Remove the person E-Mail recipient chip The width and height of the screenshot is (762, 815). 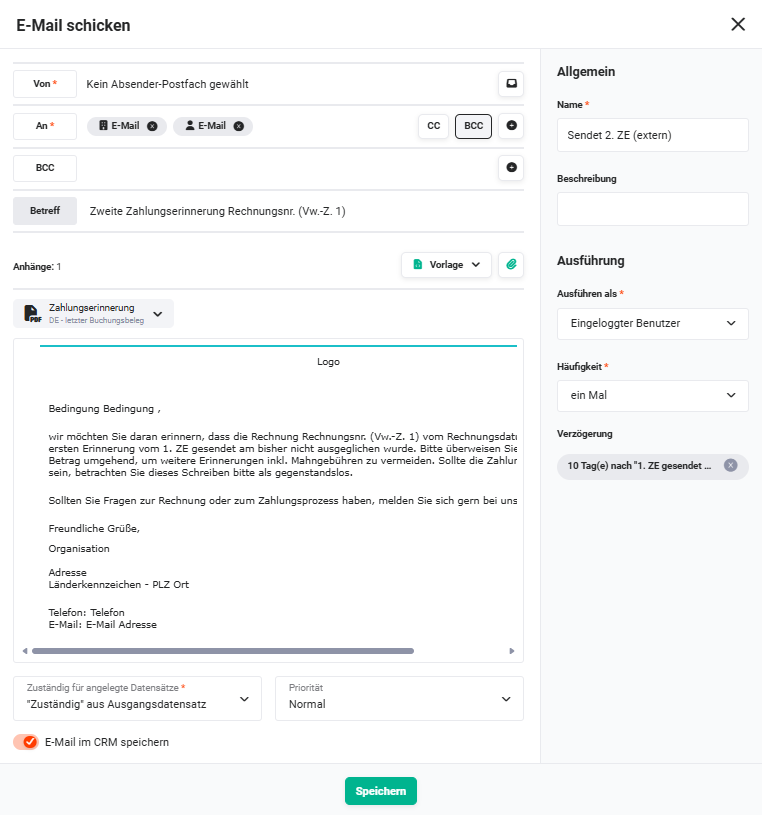tap(239, 126)
